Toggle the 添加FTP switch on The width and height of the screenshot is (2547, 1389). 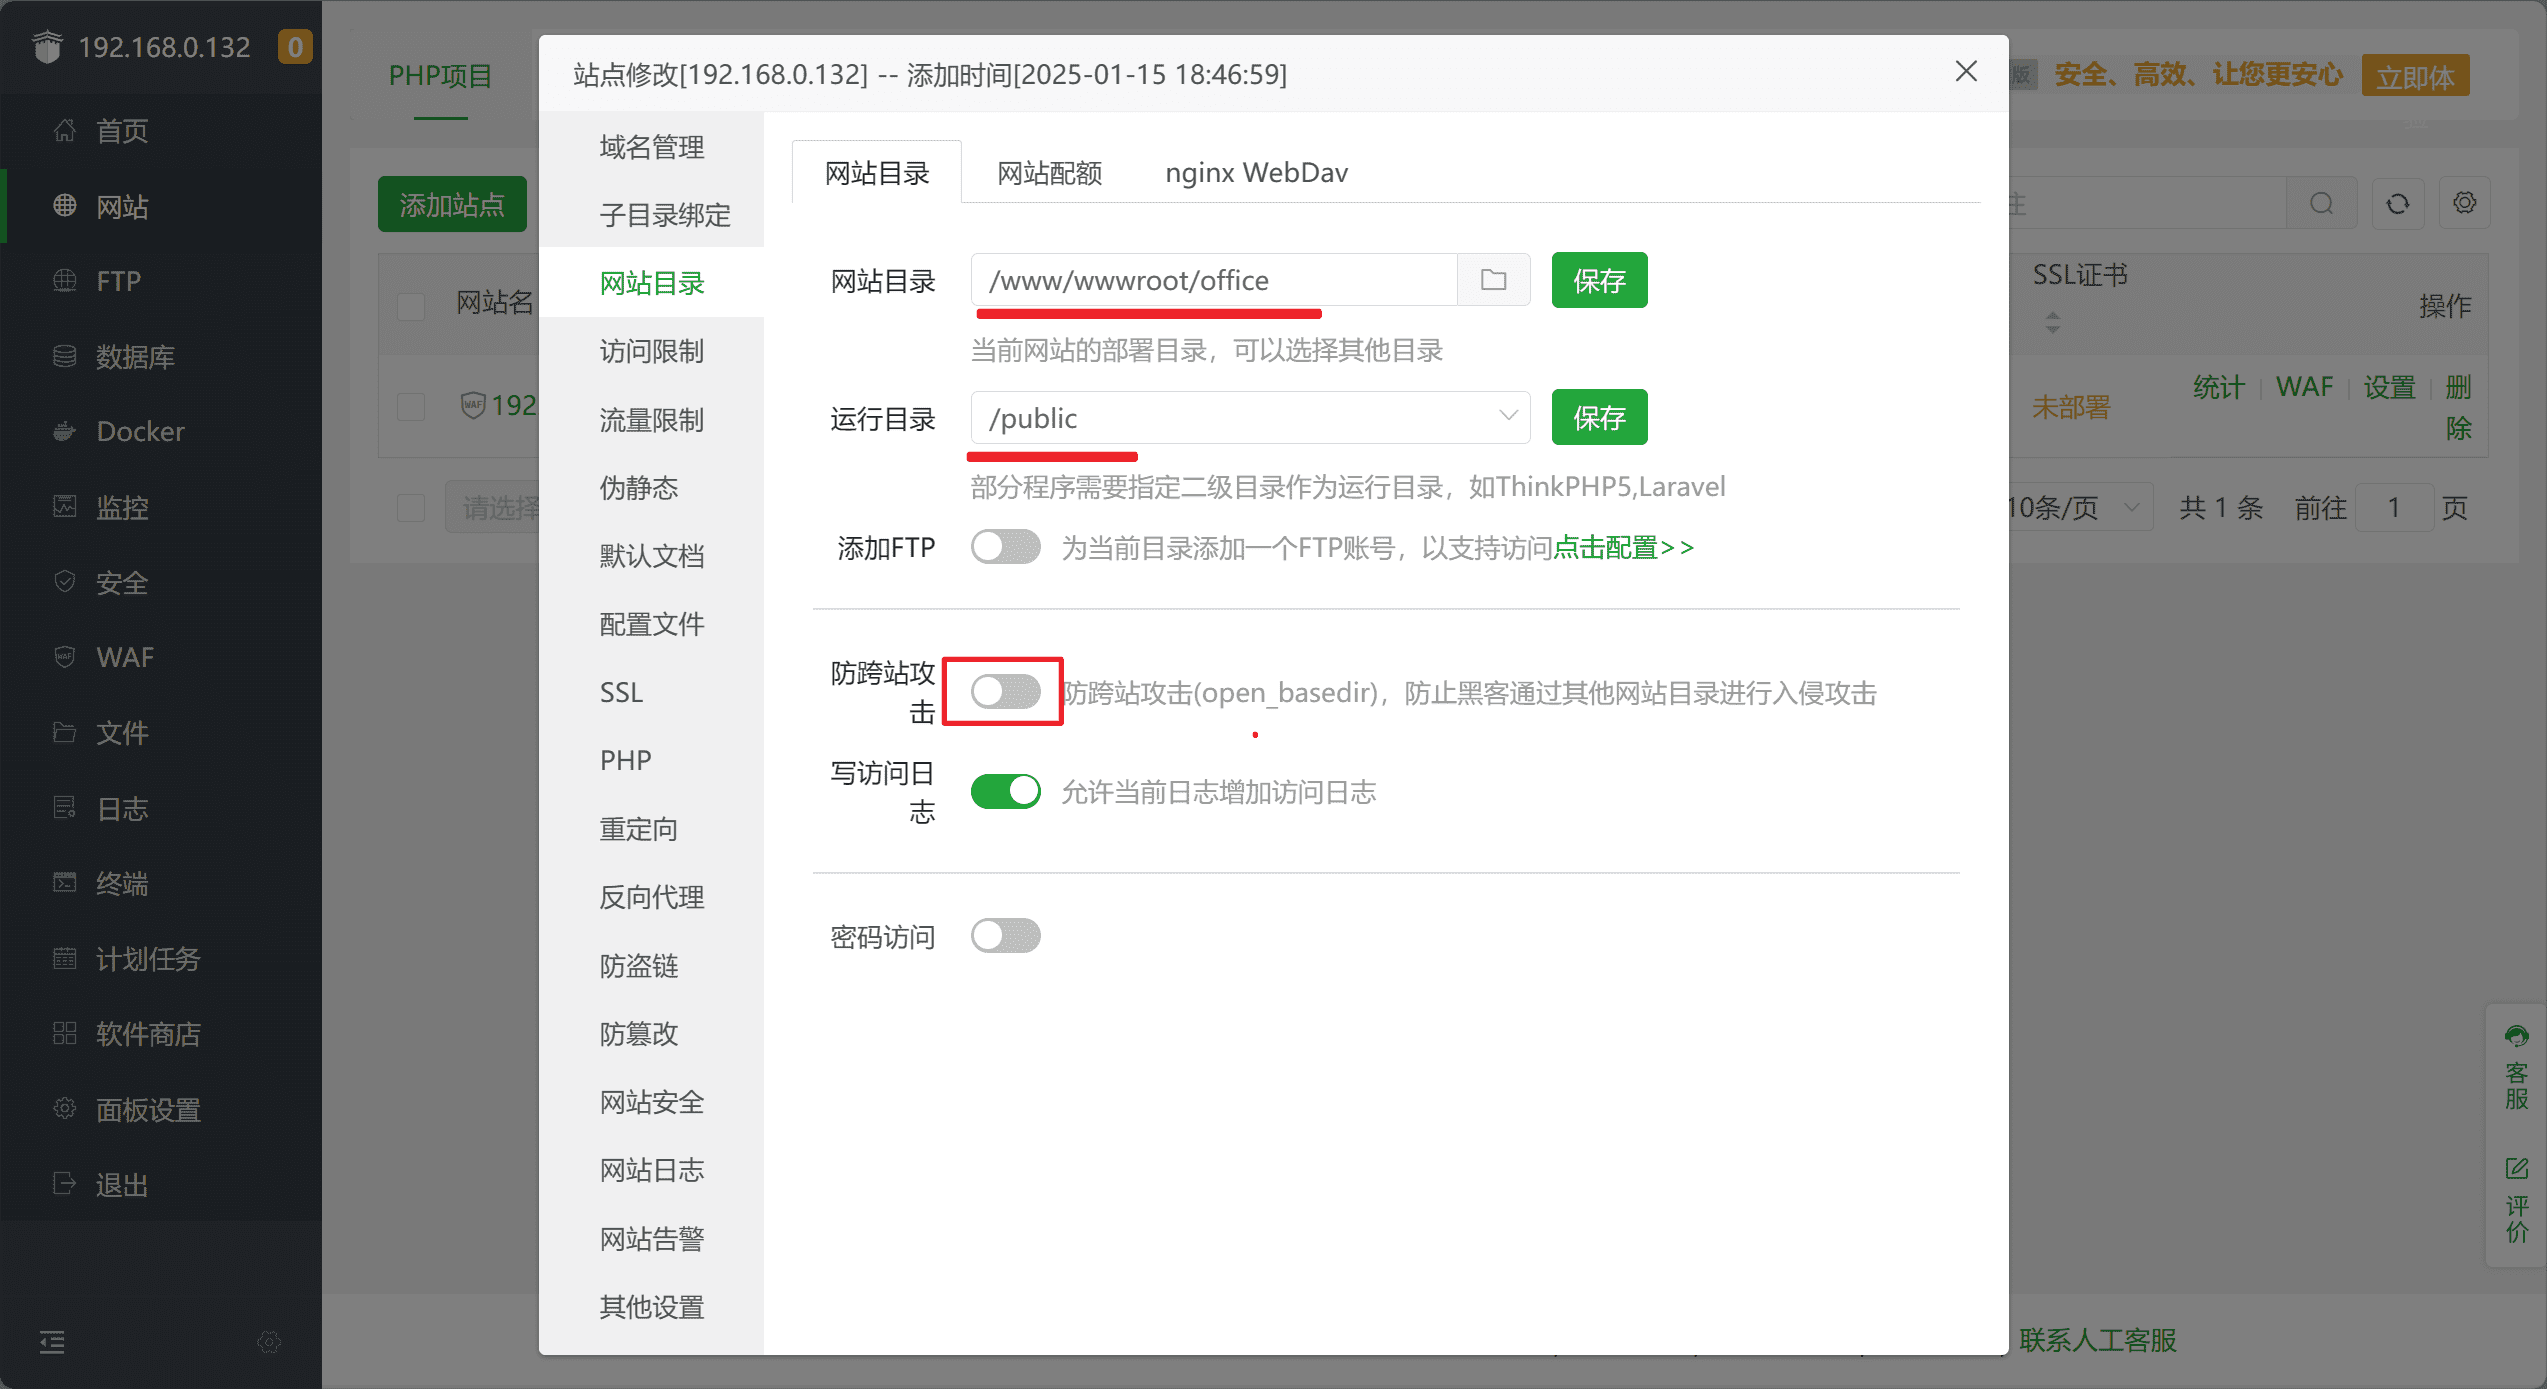1005,547
